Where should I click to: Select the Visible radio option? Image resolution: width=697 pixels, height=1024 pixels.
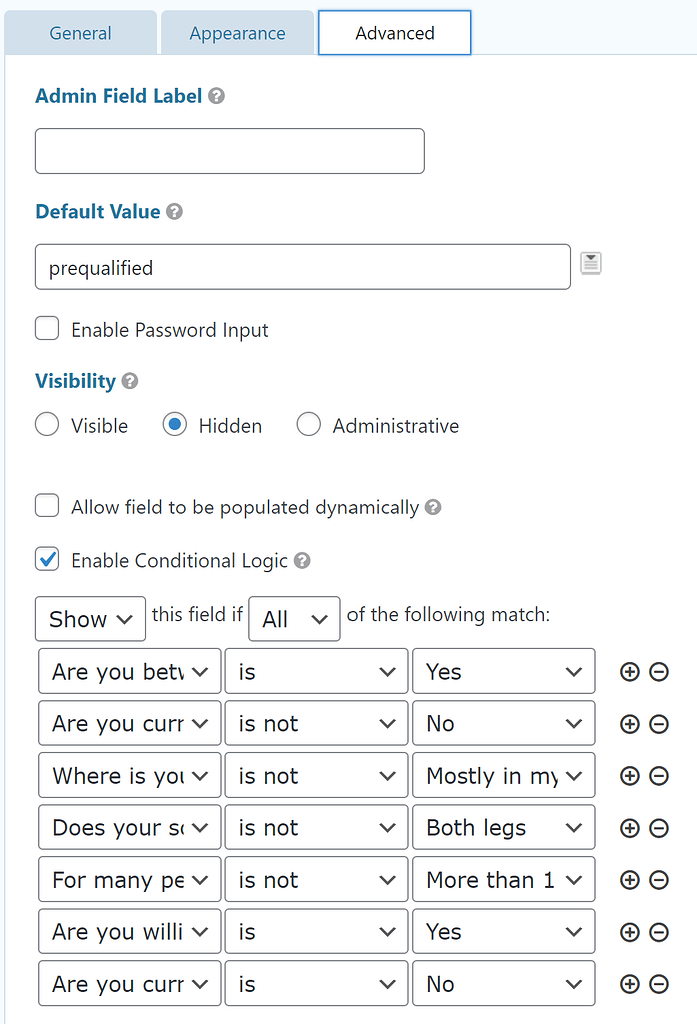47,425
